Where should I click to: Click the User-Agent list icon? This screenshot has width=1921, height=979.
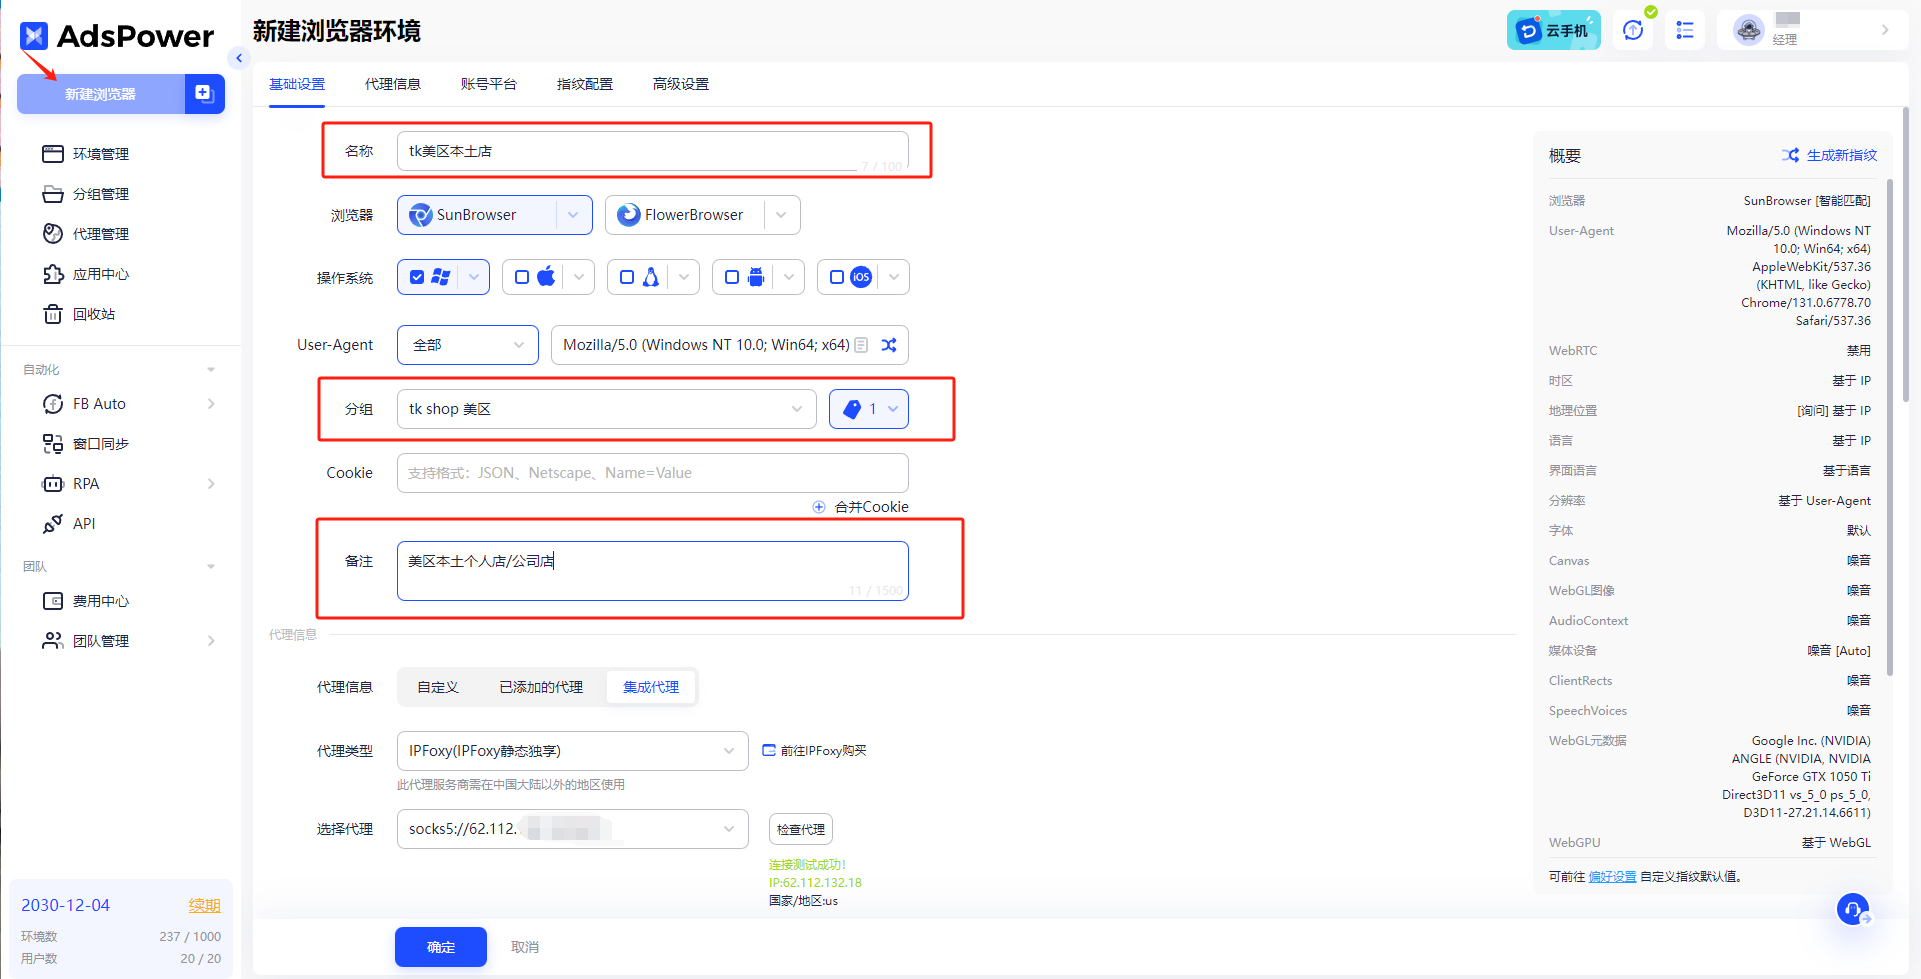tap(861, 345)
